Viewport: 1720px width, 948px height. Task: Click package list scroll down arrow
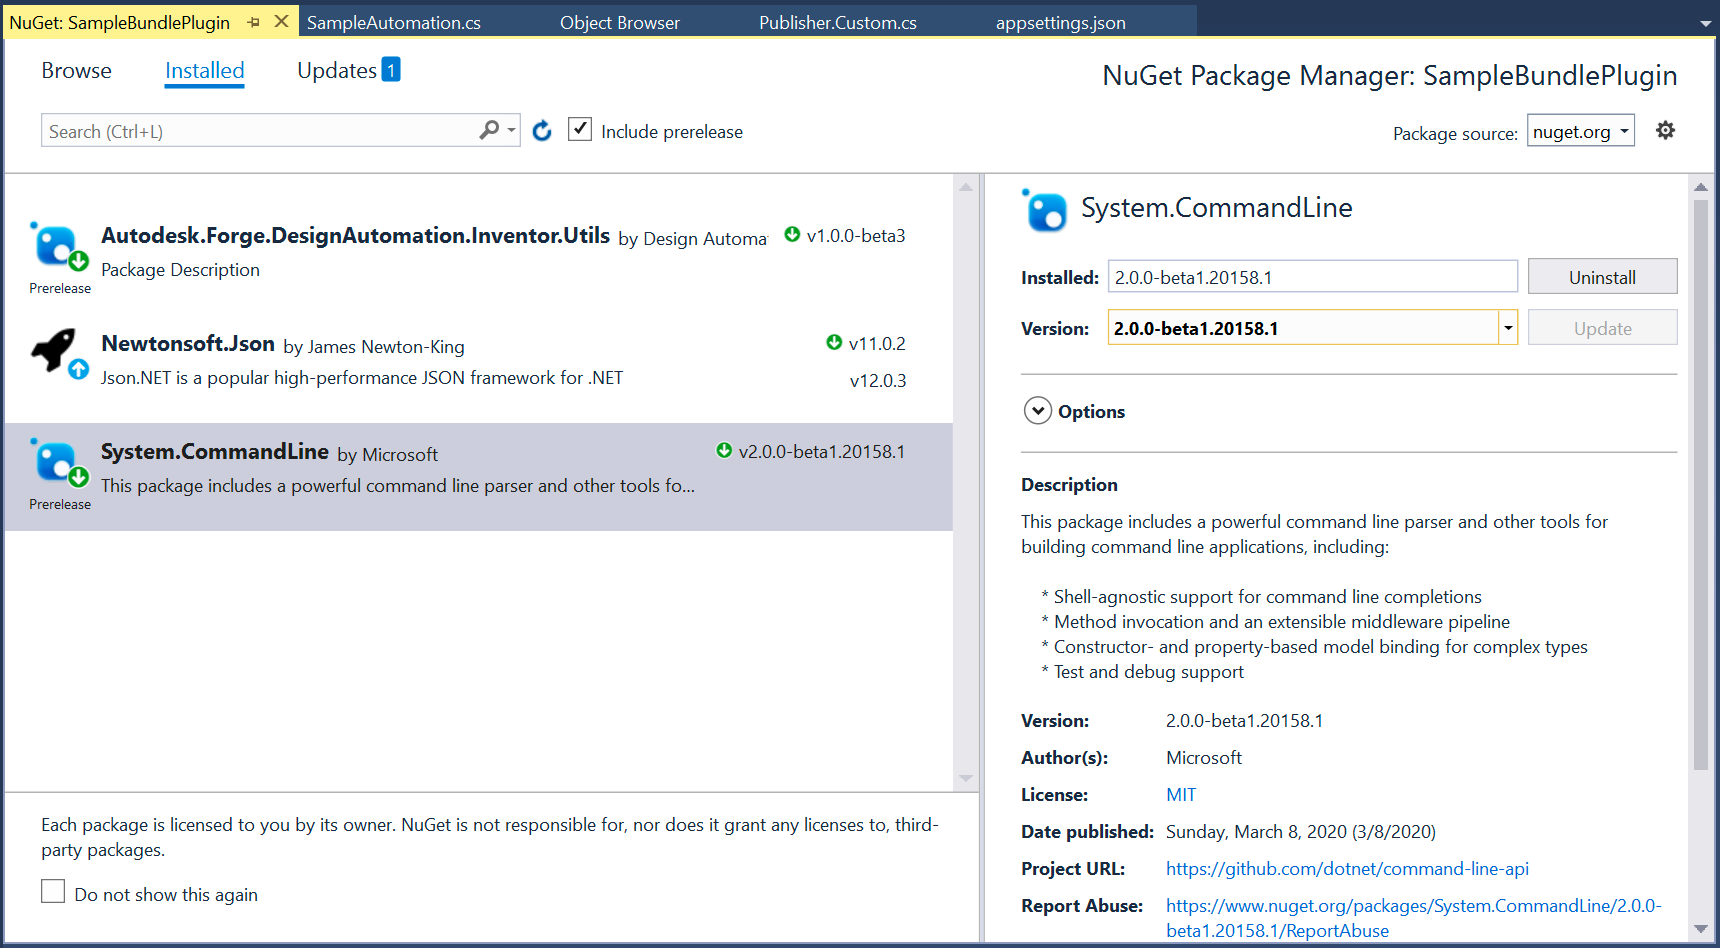click(x=965, y=778)
